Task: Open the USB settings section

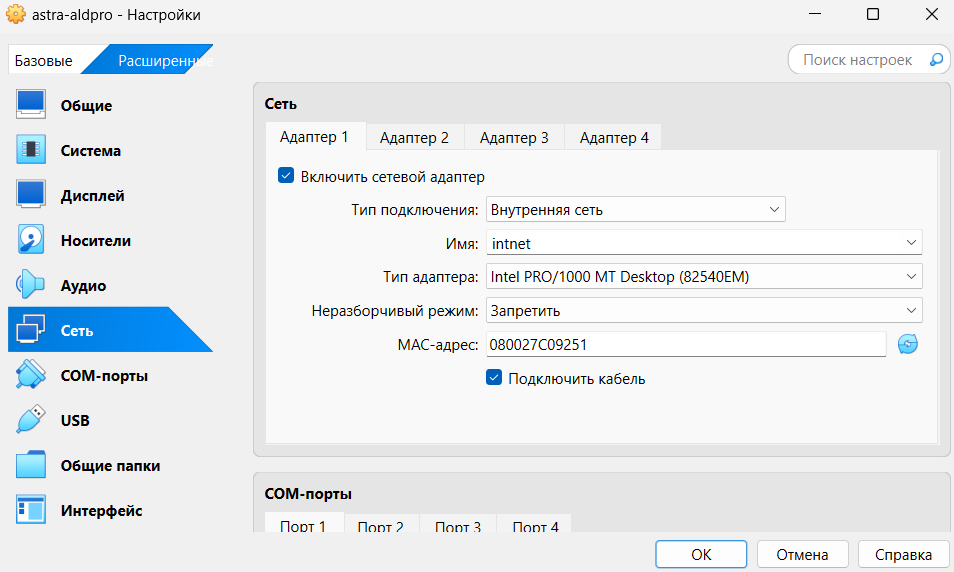Action: pyautogui.click(x=110, y=420)
